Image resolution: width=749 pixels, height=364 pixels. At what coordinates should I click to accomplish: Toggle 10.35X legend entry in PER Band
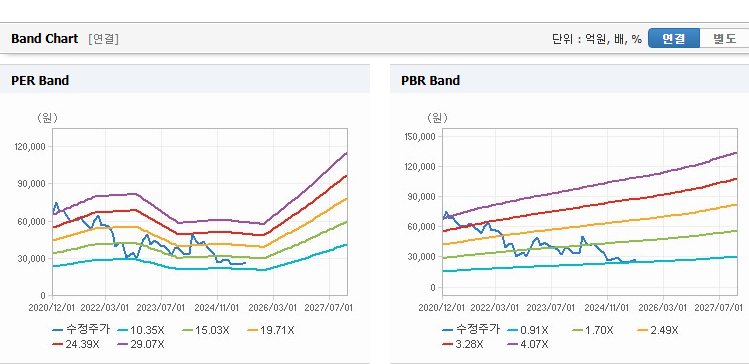click(141, 330)
